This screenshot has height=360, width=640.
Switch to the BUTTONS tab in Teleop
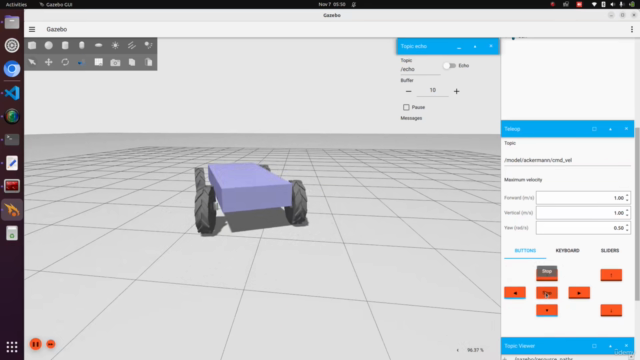tap(525, 251)
